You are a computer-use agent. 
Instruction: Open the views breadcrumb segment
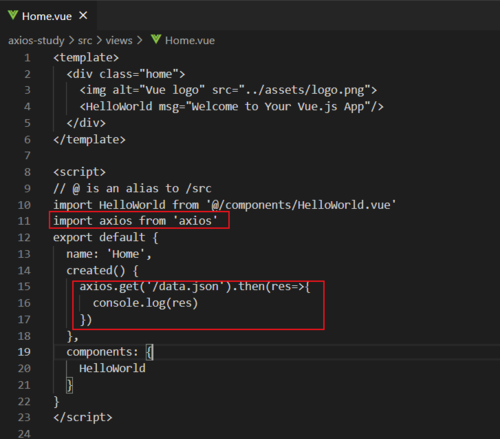(119, 40)
